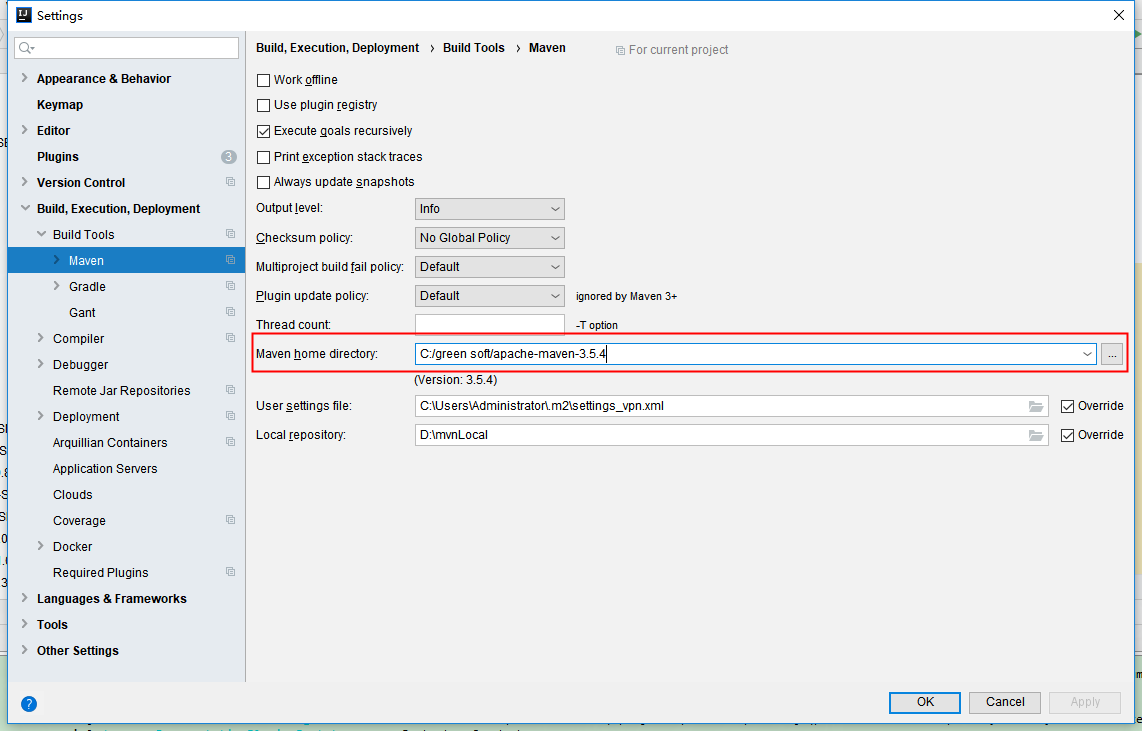Click the ellipsis browse button for Maven home
The height and width of the screenshot is (731, 1142).
[x=1112, y=353]
